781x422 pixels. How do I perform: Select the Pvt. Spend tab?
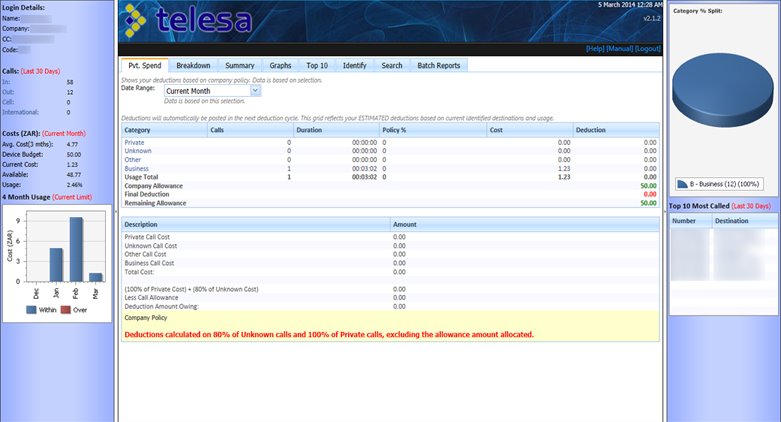pos(145,65)
